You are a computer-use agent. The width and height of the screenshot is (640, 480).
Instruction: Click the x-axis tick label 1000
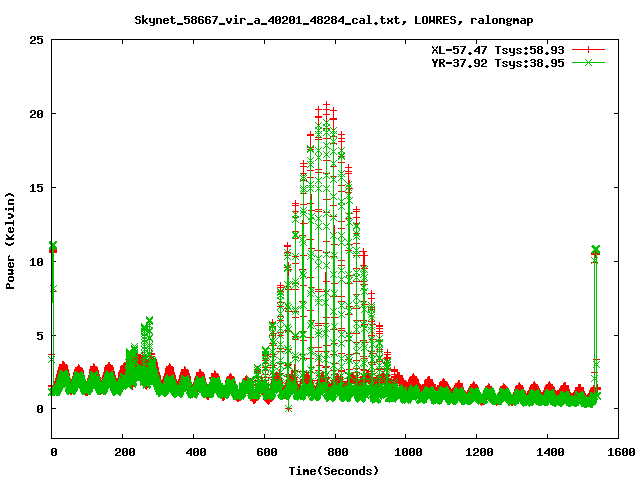[x=408, y=452]
